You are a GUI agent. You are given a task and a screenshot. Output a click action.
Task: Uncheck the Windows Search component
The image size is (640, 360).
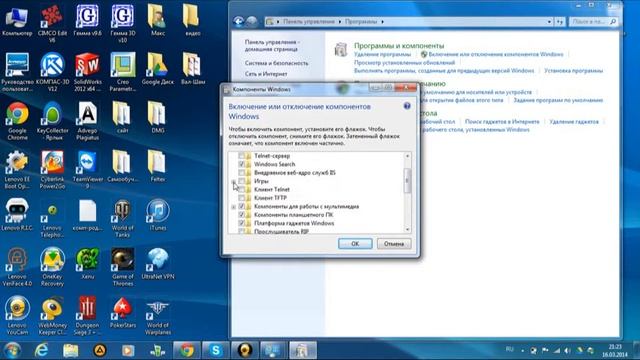[x=241, y=164]
